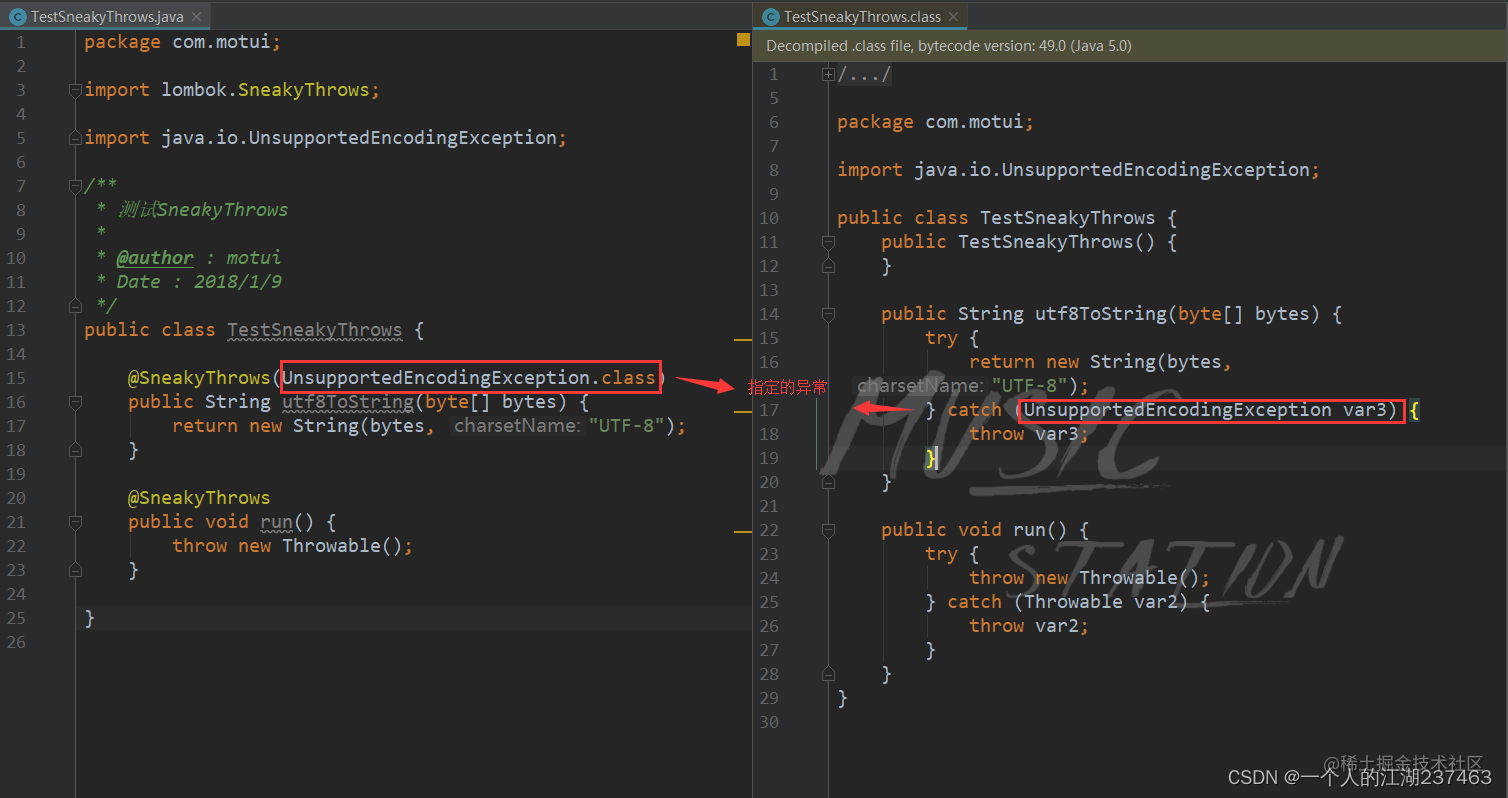Click the class icon on TestSneakyThrows.java tab

click(x=17, y=16)
